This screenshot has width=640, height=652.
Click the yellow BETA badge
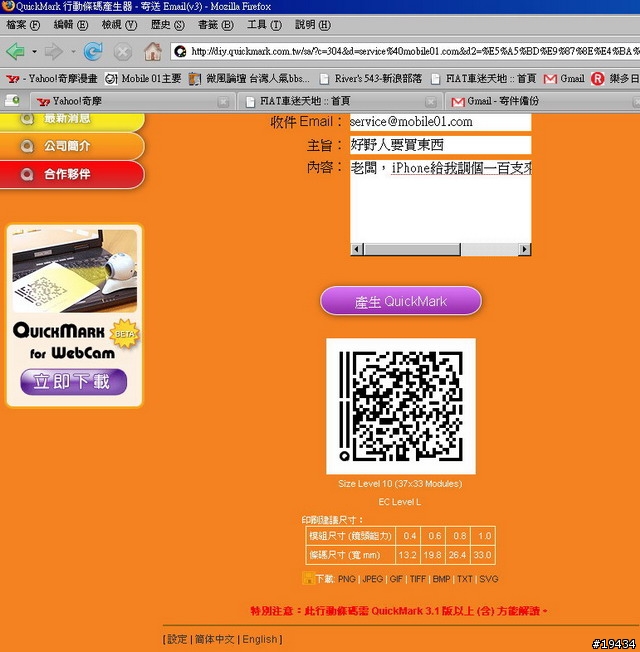124,333
